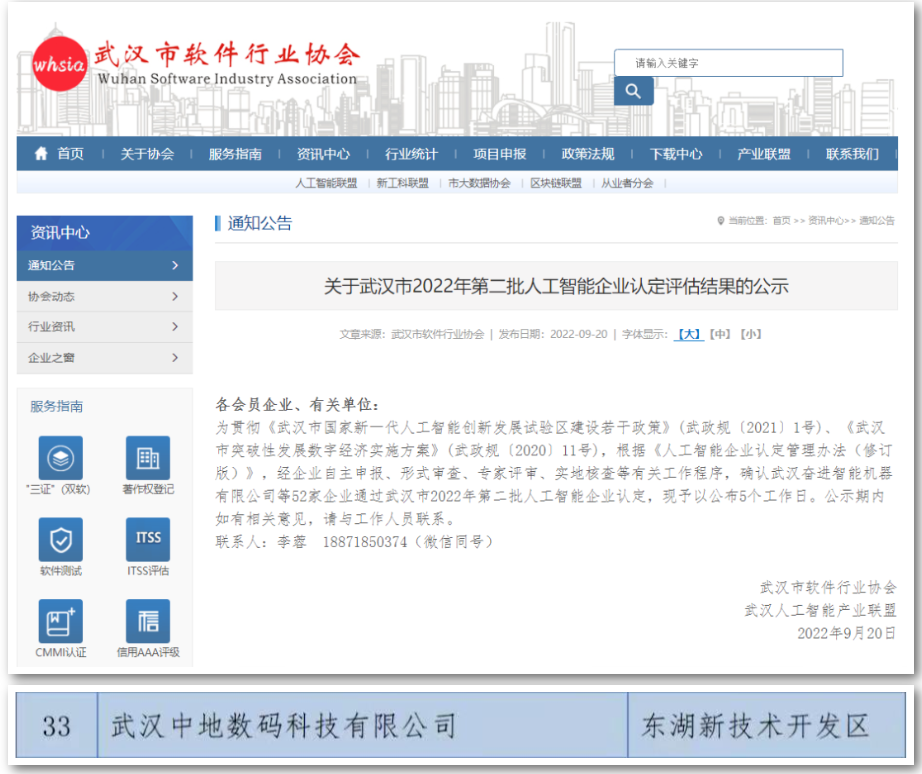The width and height of the screenshot is (922, 774).
Task: Click the article title 关于武汉市2022年第二批人工智能企业认定评估结果的公示
Action: (556, 286)
